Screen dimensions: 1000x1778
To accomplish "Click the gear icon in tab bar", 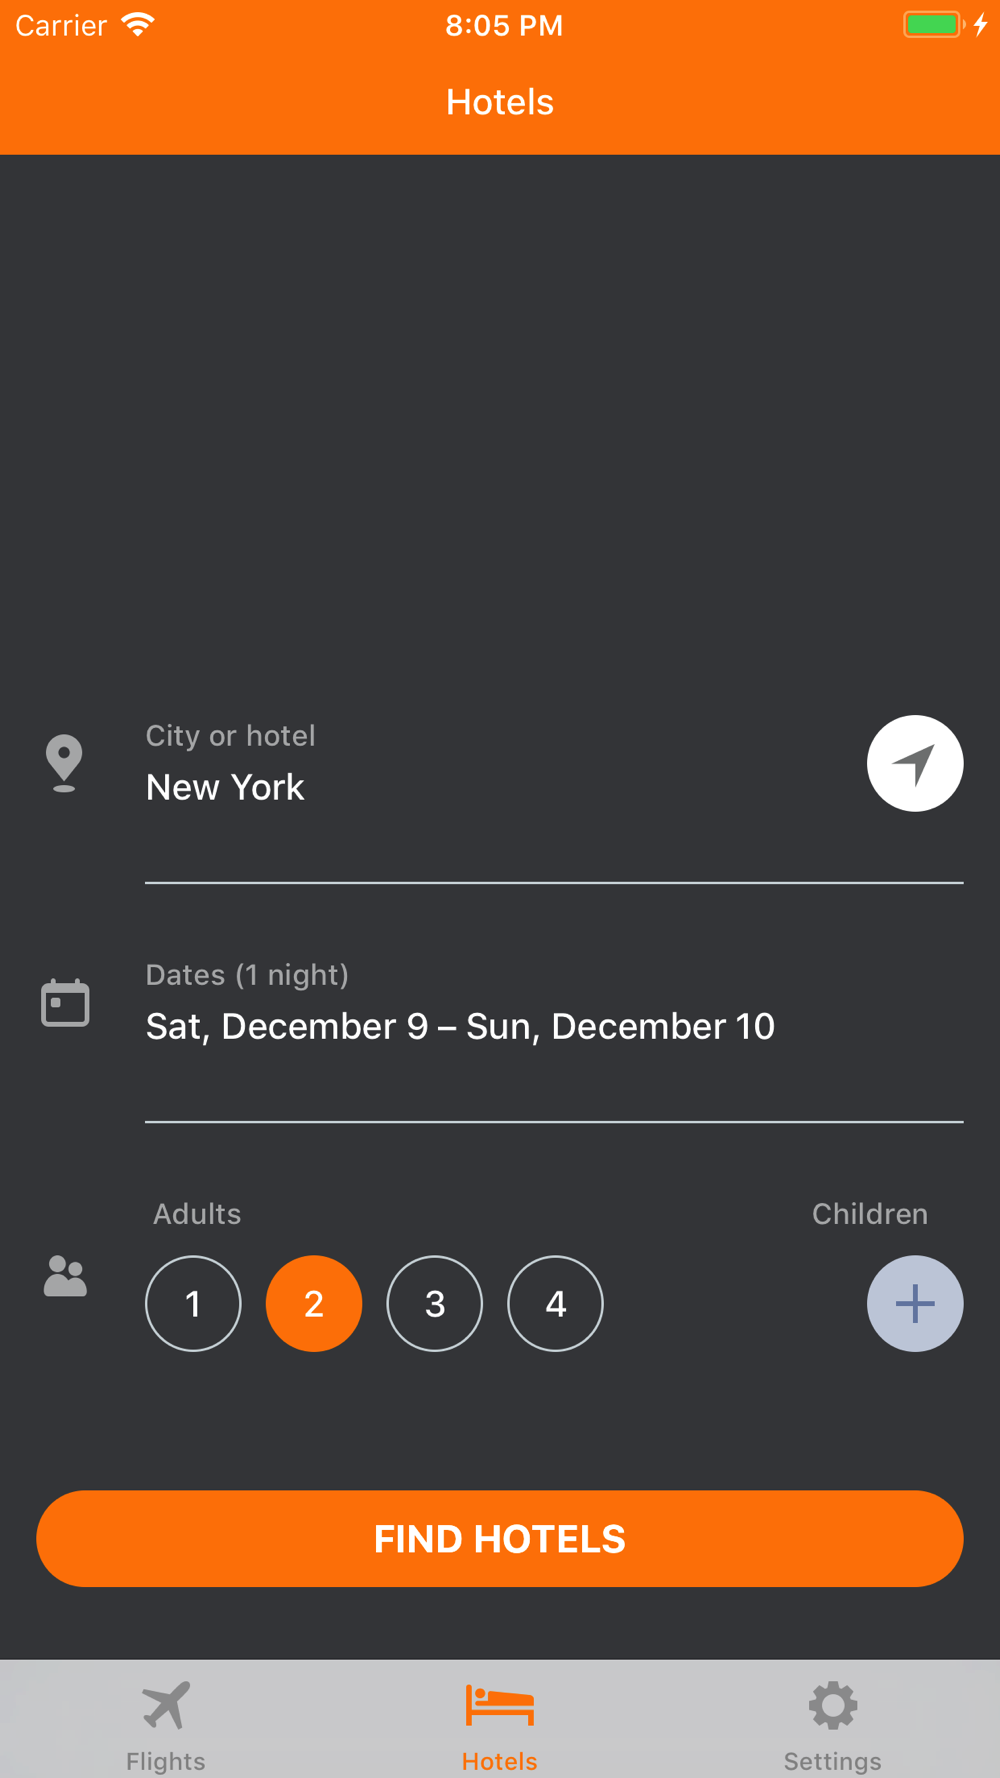I will click(833, 1705).
